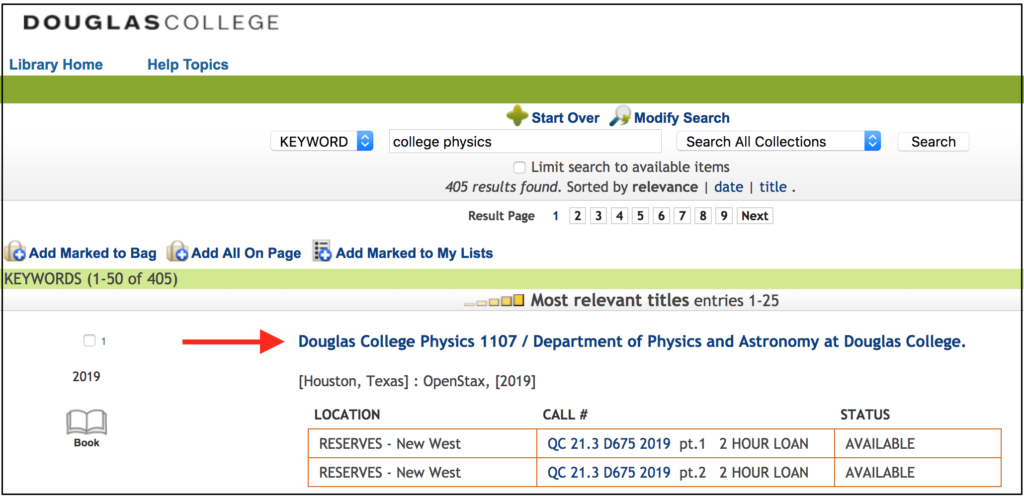Sort results by date
Screen dimensions: 1024x499
coord(728,187)
